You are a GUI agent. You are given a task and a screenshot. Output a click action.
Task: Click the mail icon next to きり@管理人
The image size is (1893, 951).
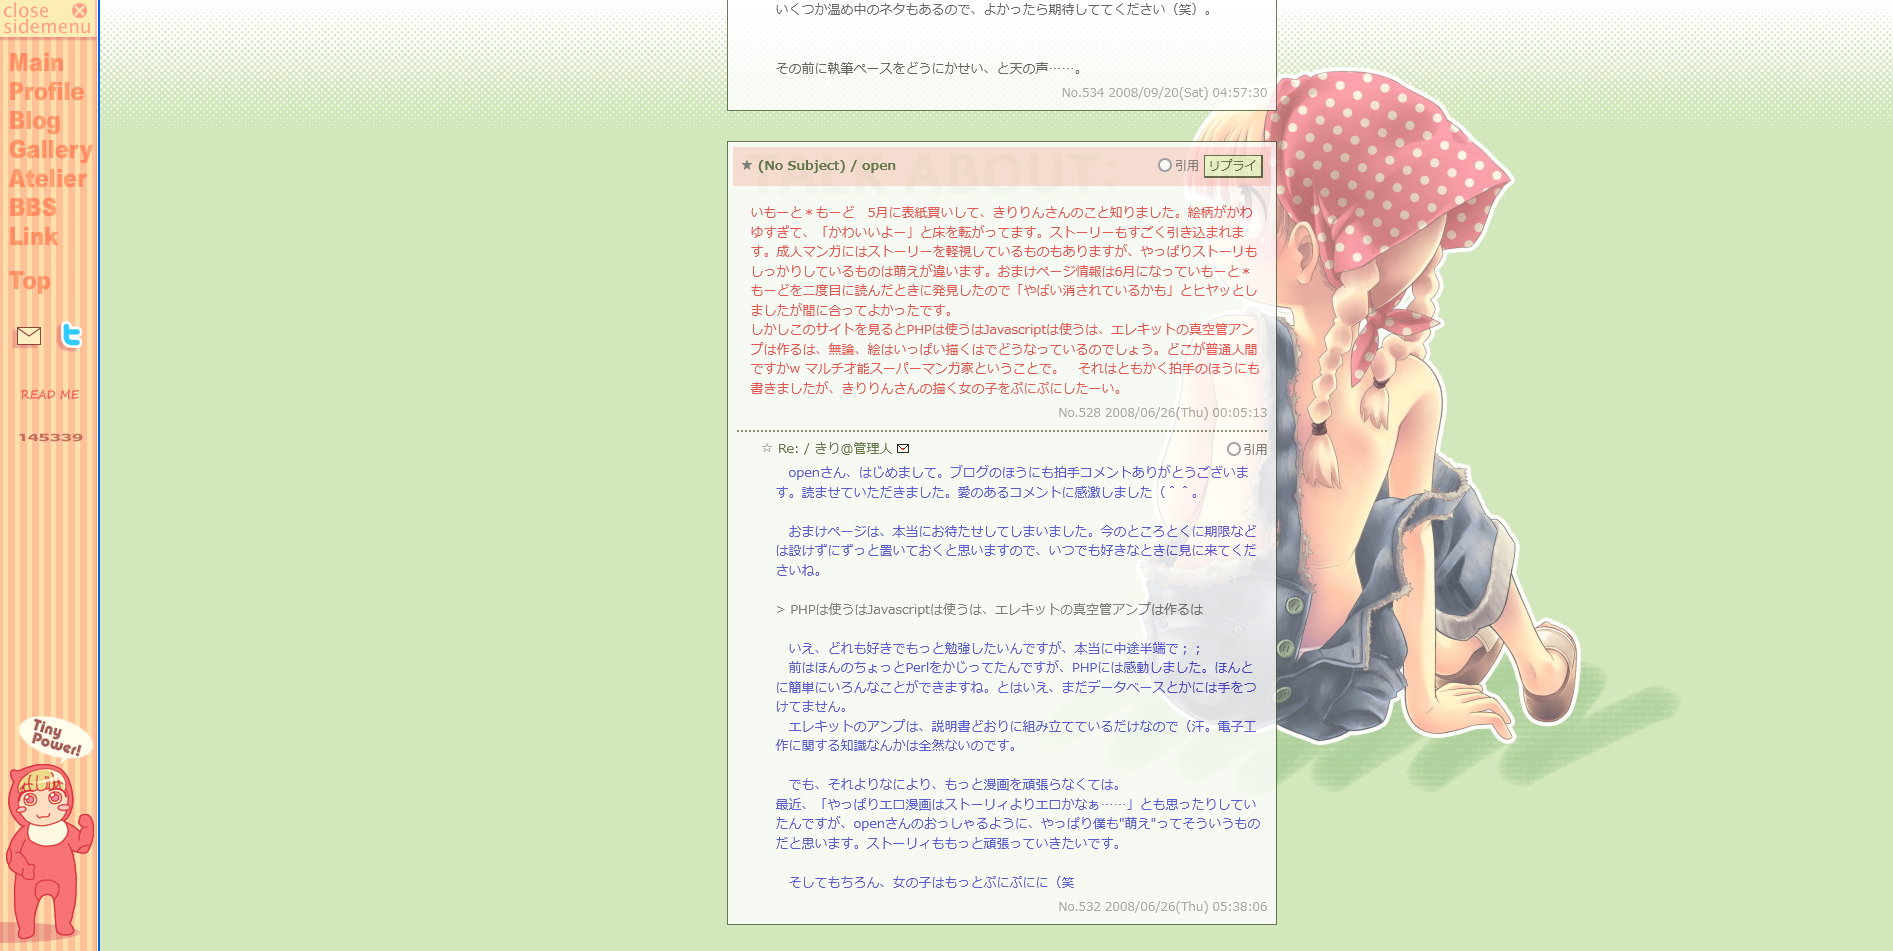click(x=903, y=449)
